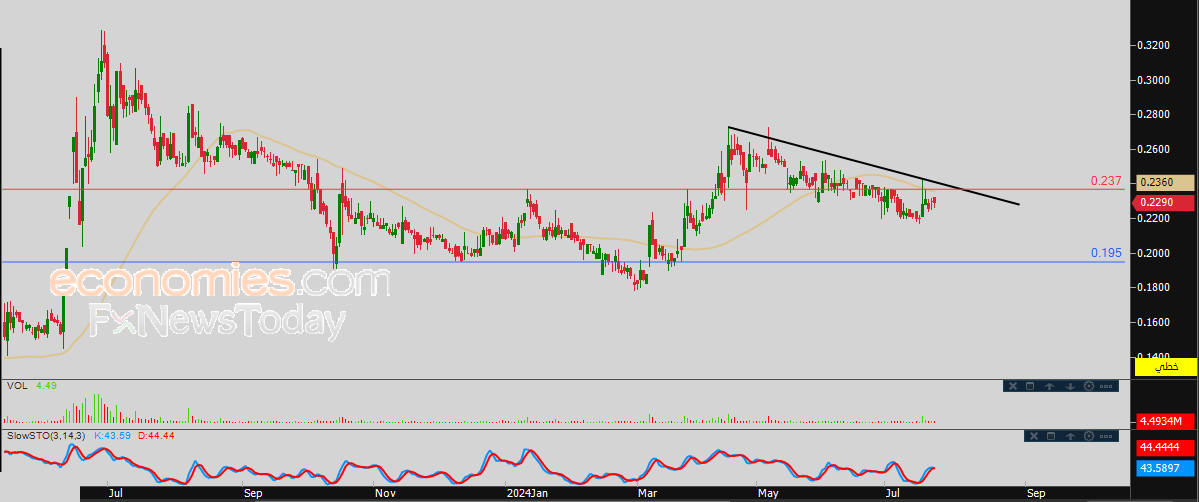
Task: Click the 0.2600 price axis label
Action: (x=1153, y=148)
